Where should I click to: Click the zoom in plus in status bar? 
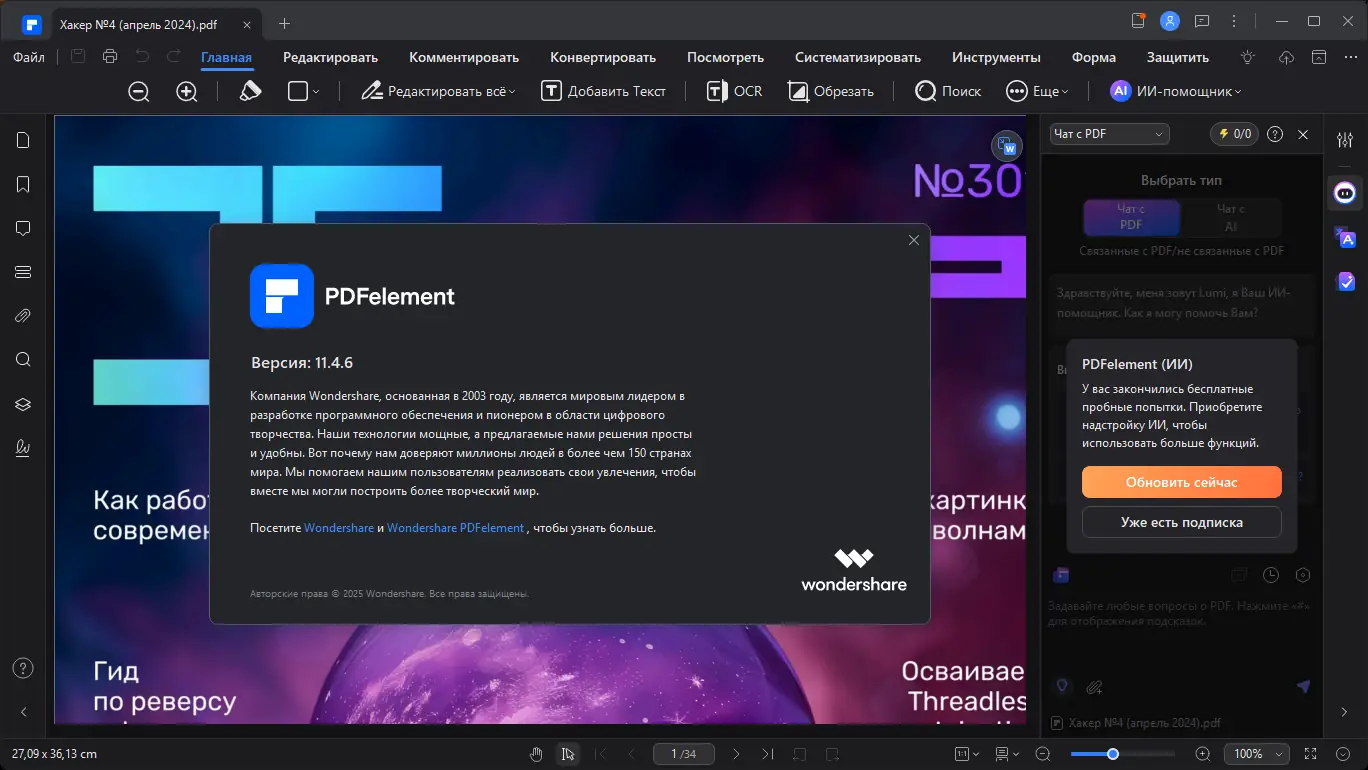[1203, 754]
